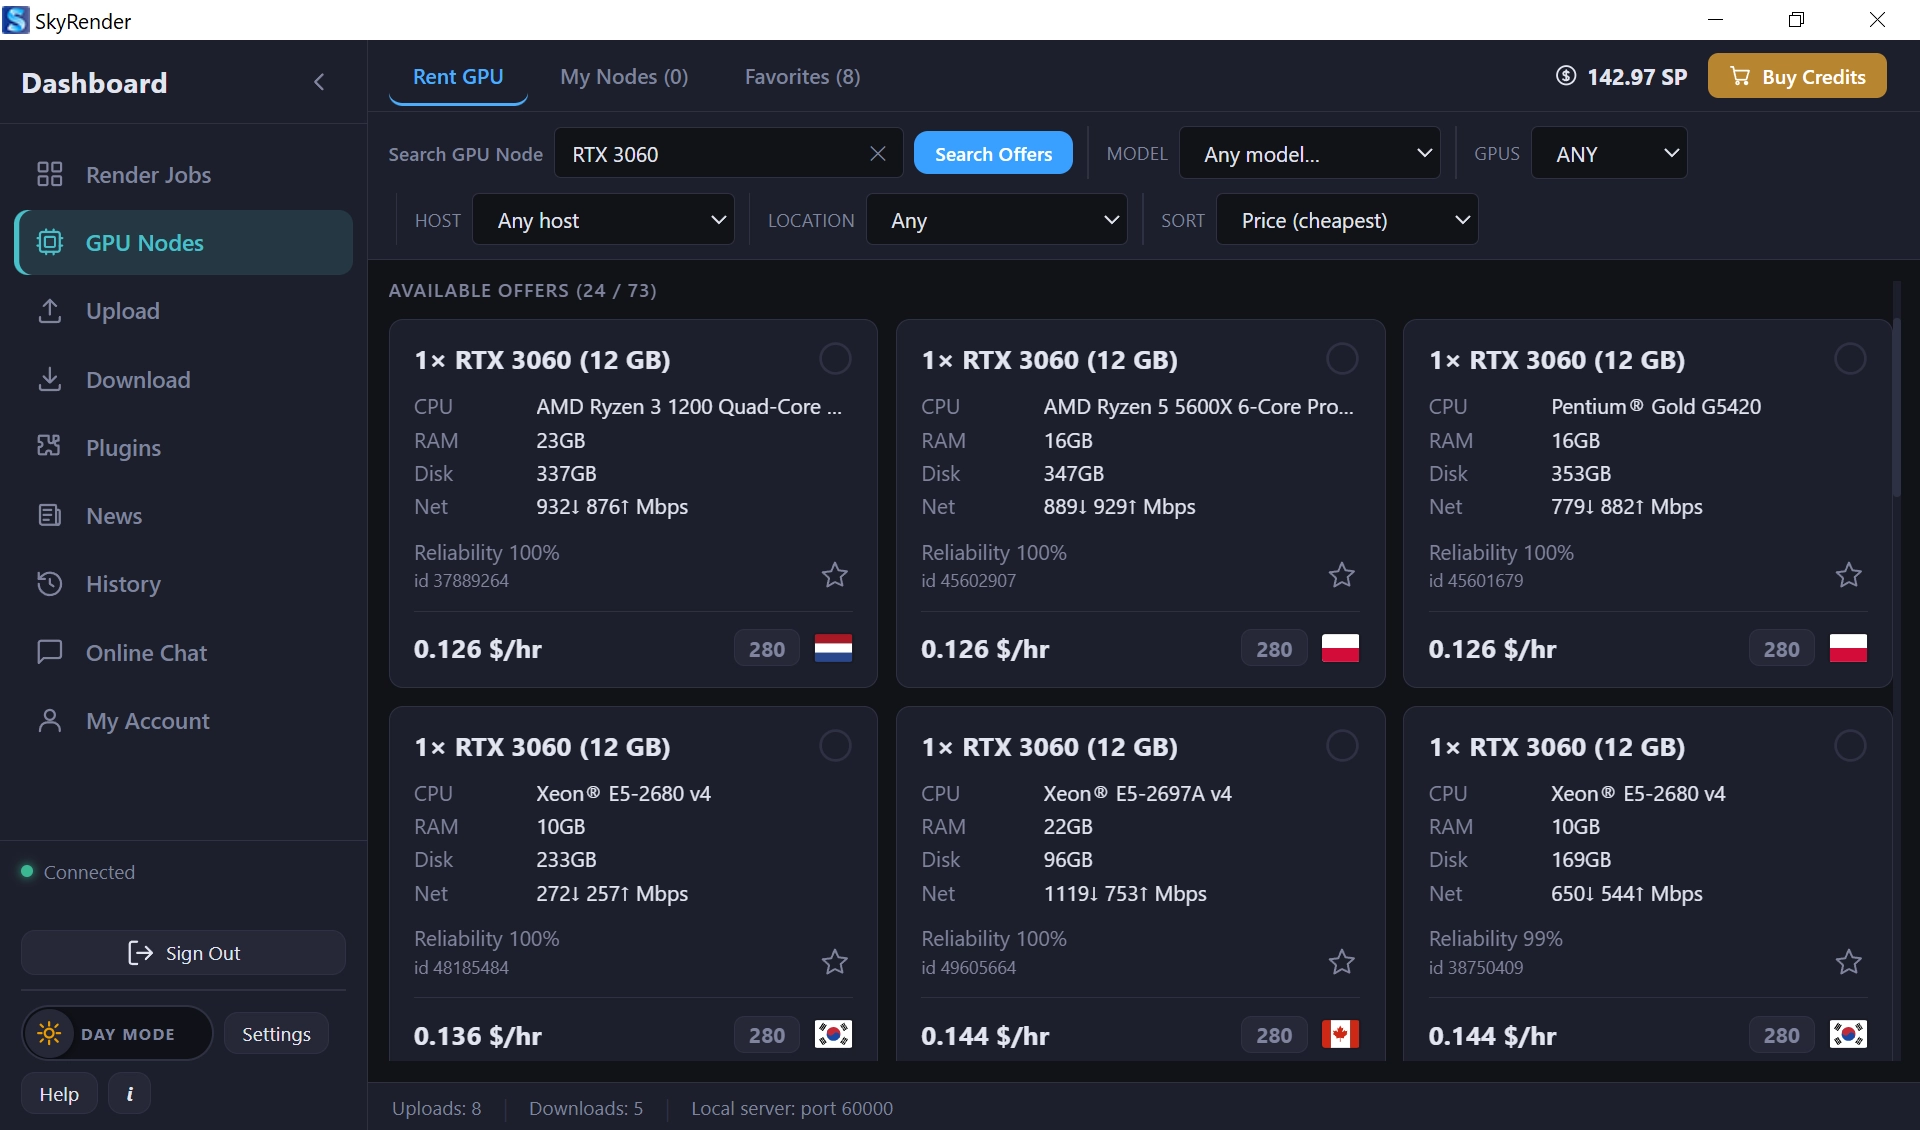Screen dimensions: 1920x1130
Task: Click the Search Offers button
Action: [x=993, y=153]
